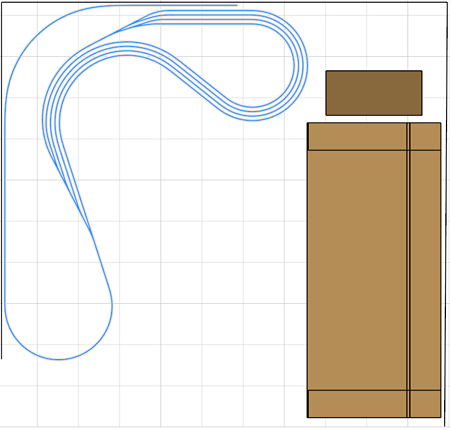Select the right room wall line
450x430 pixels.
click(446, 213)
